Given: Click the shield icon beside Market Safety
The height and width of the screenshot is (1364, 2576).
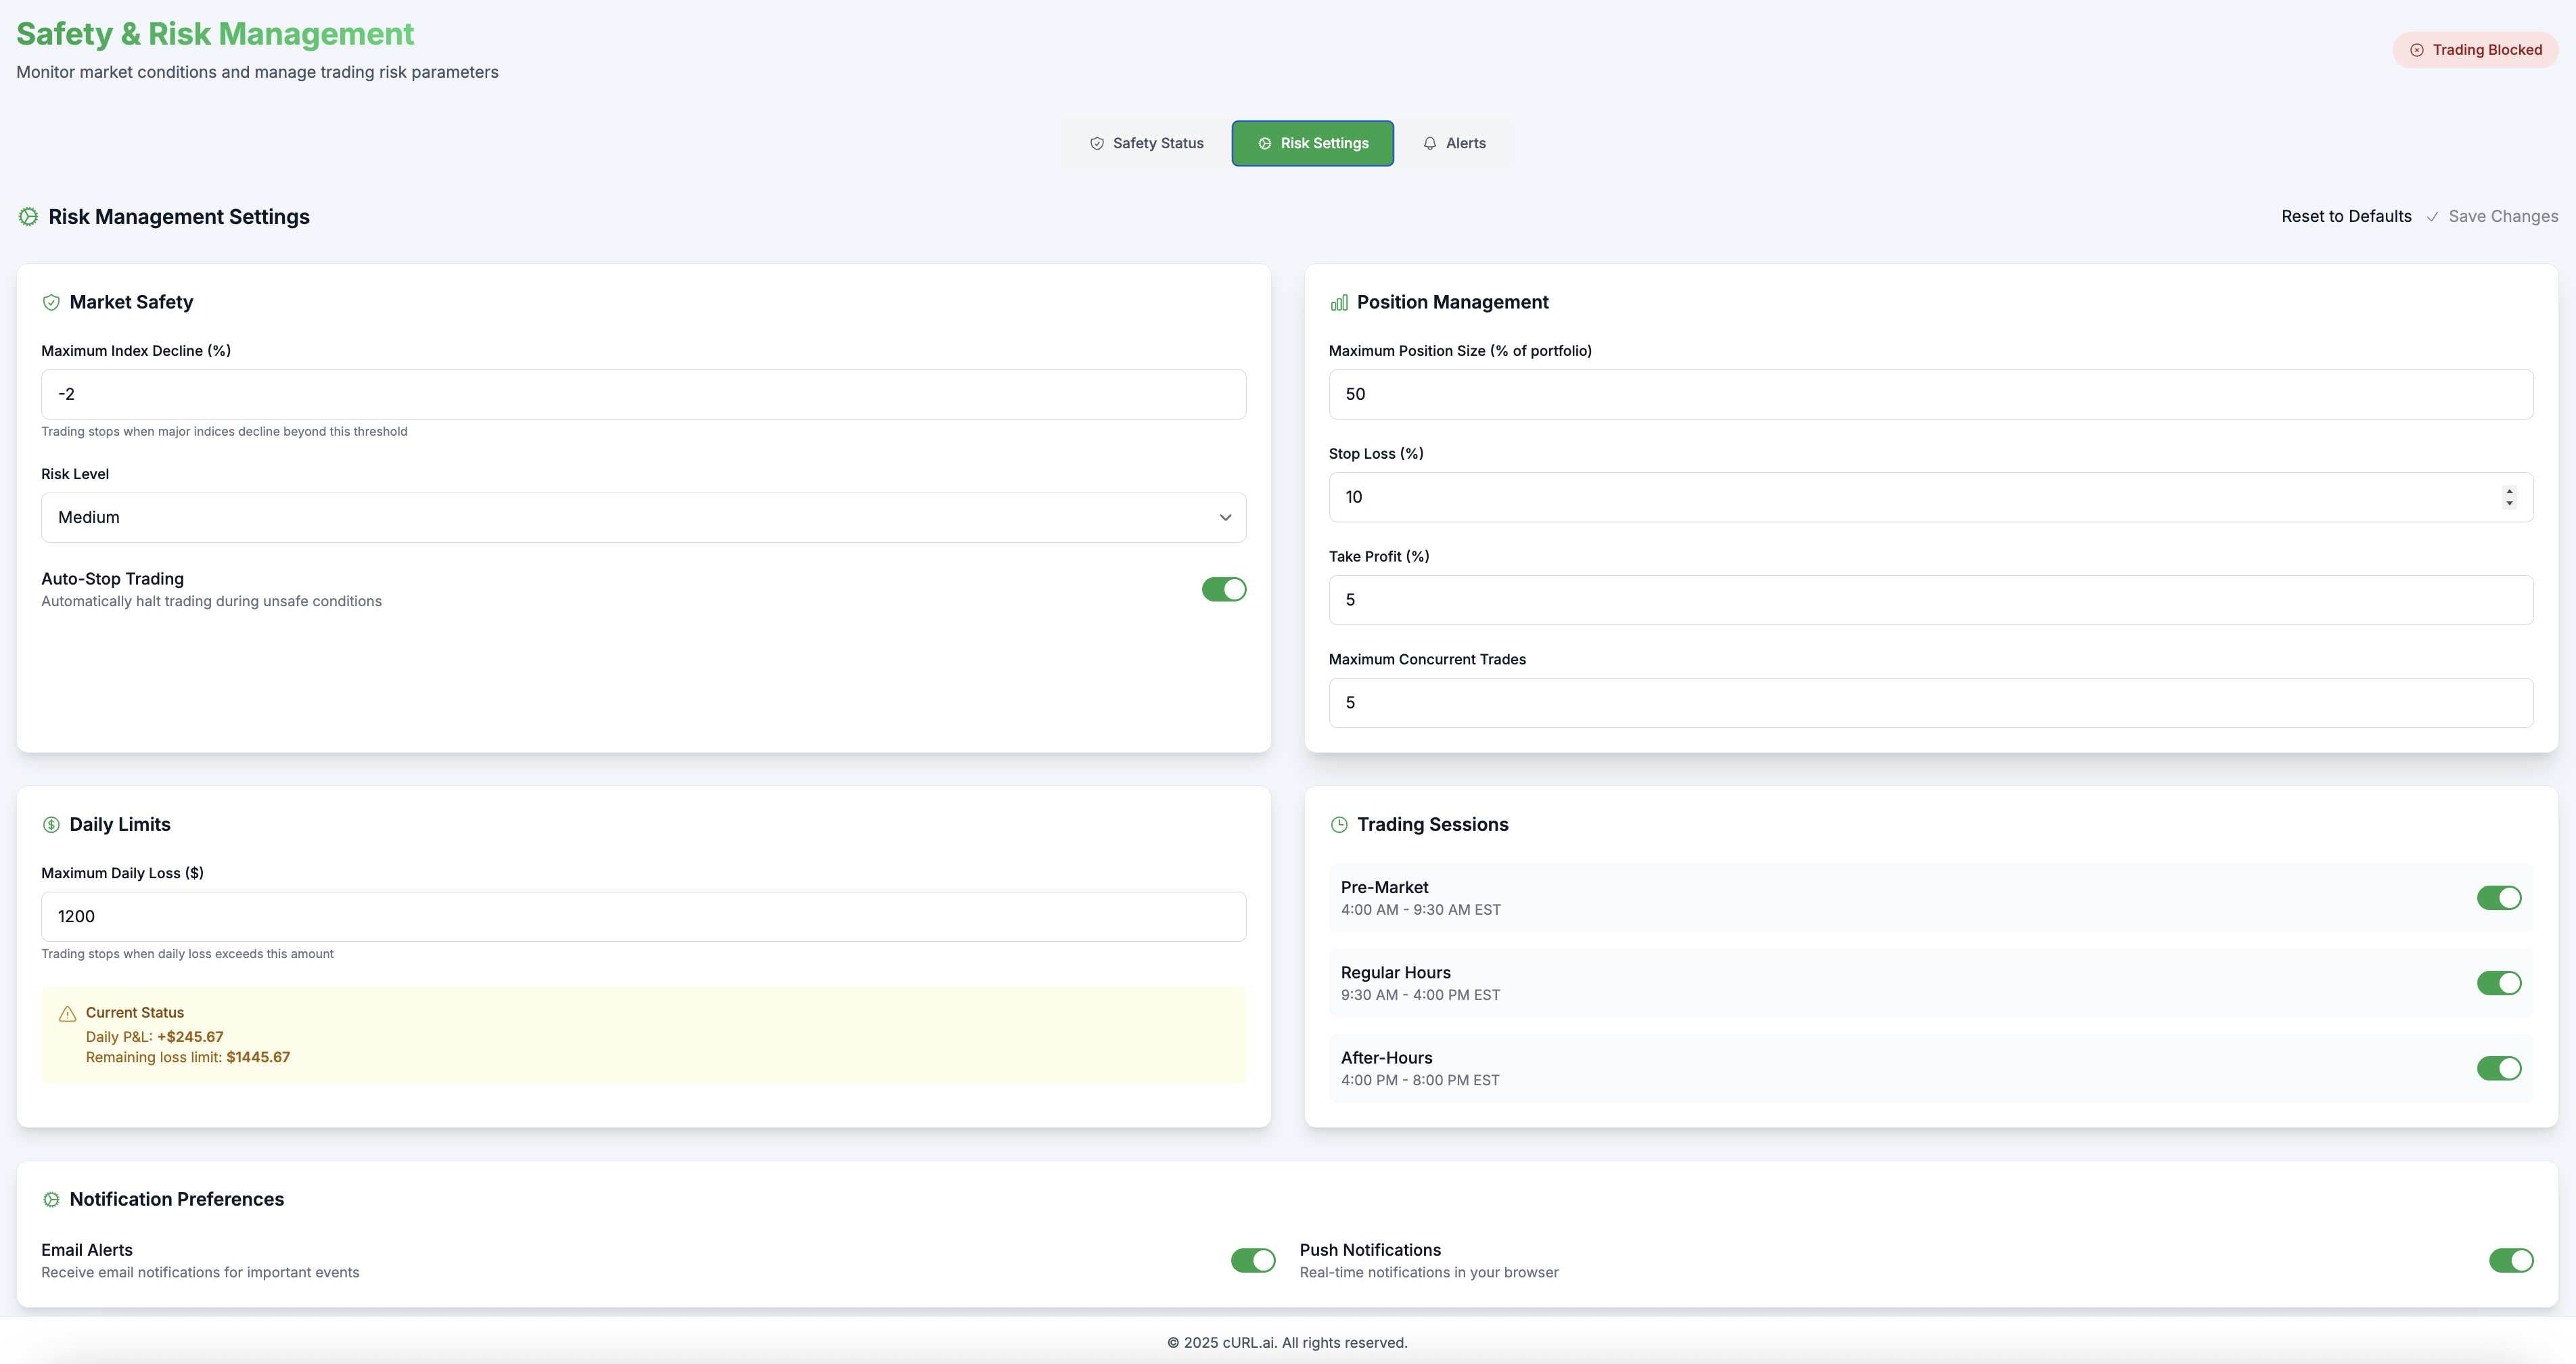Looking at the screenshot, I should [x=51, y=303].
